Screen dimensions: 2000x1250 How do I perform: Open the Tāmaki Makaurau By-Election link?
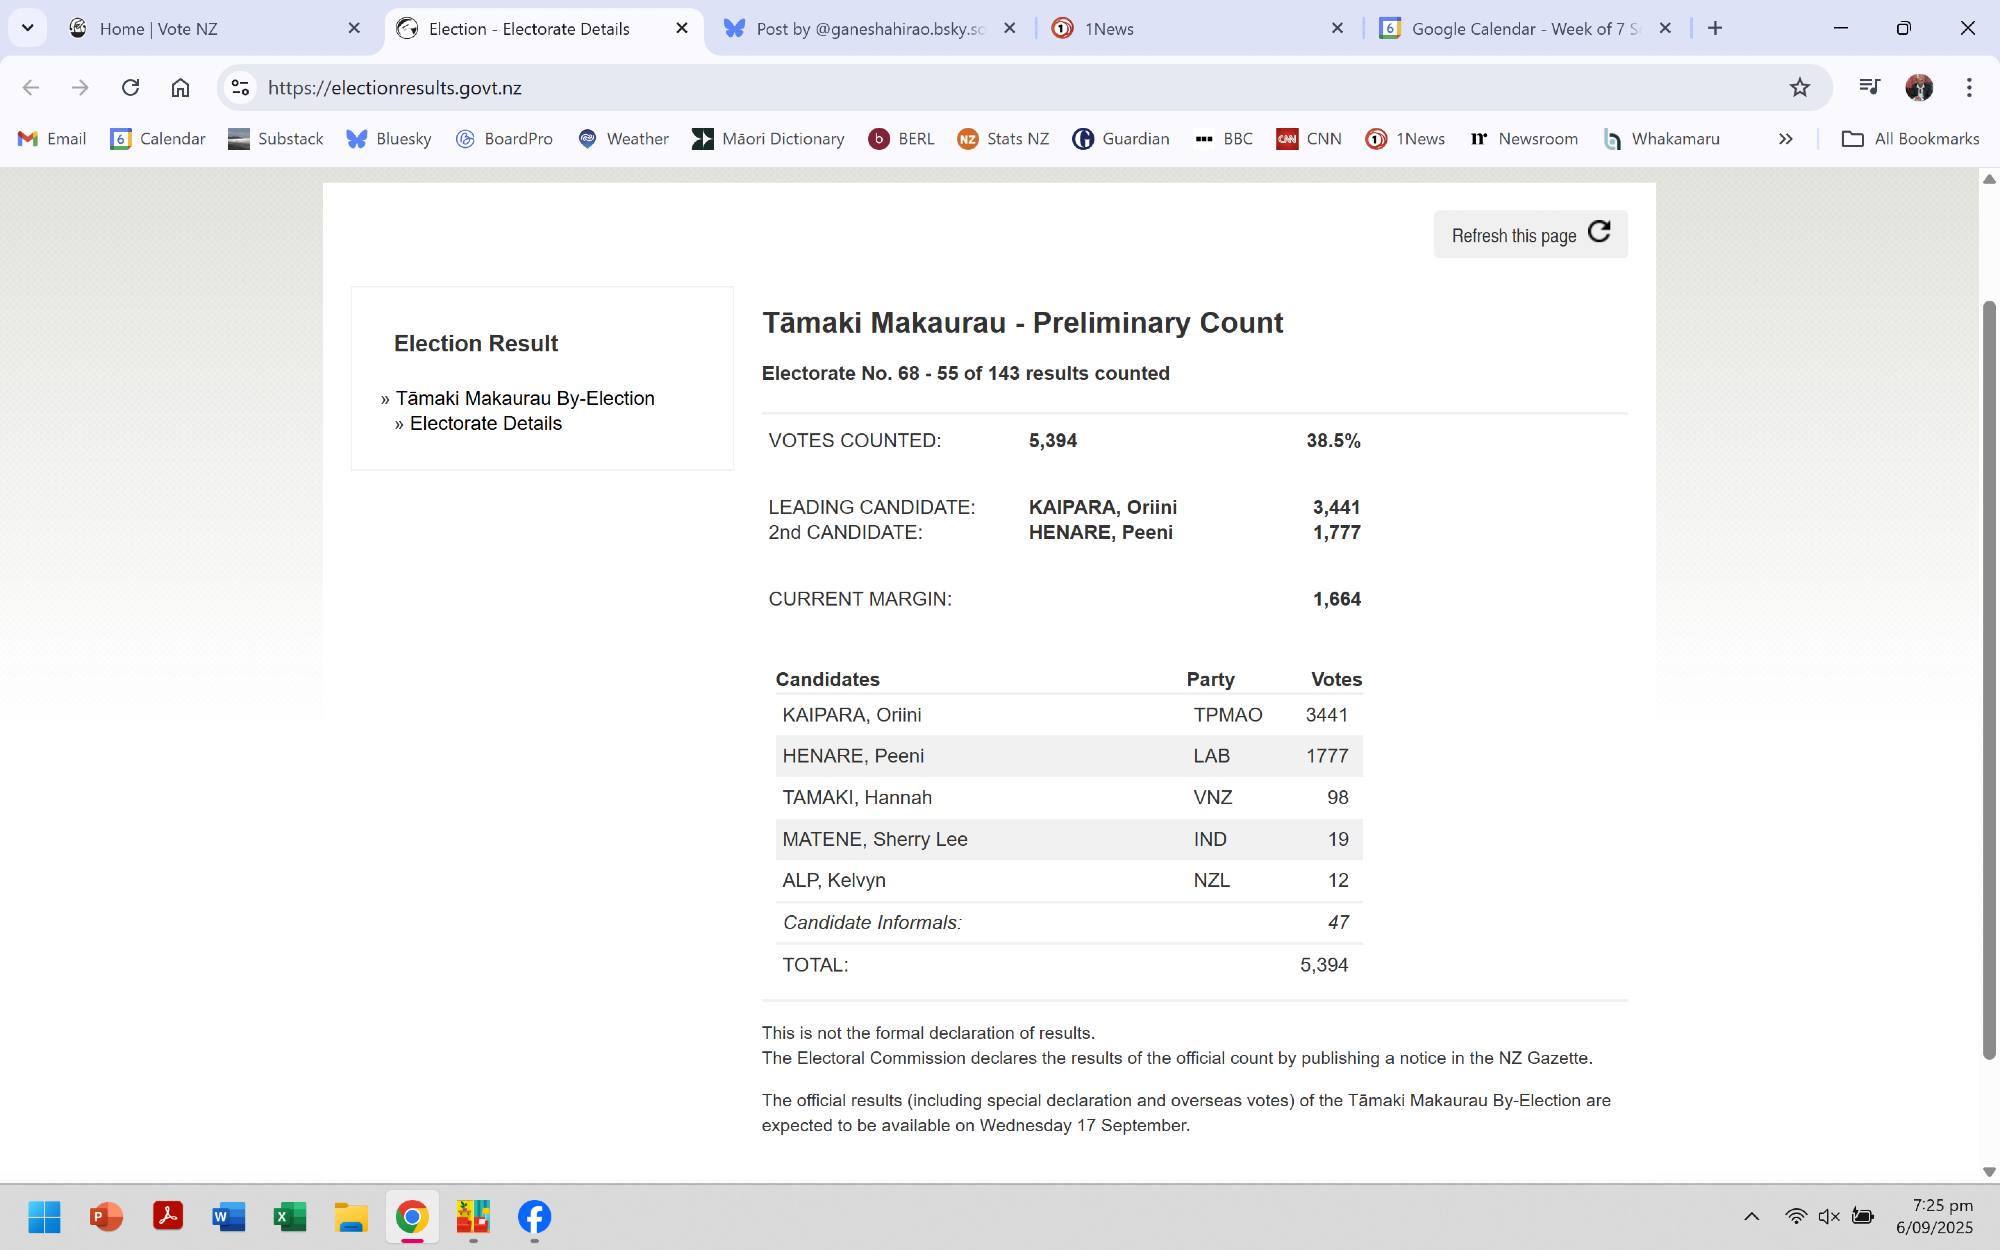pos(525,398)
